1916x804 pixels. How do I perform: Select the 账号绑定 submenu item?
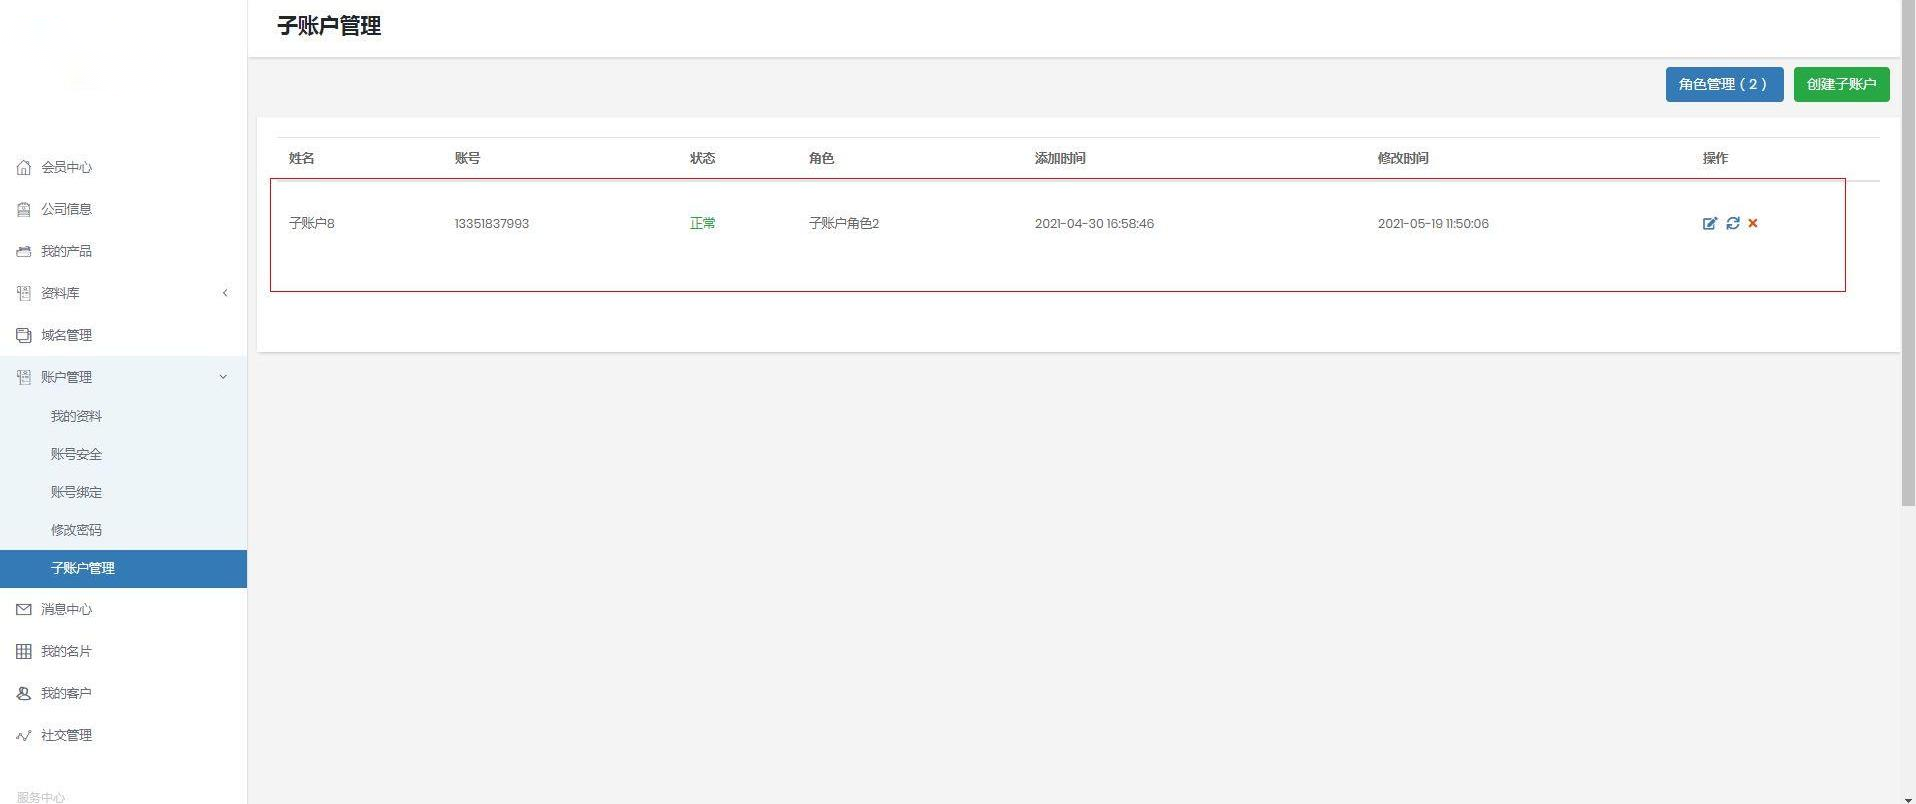tap(76, 492)
